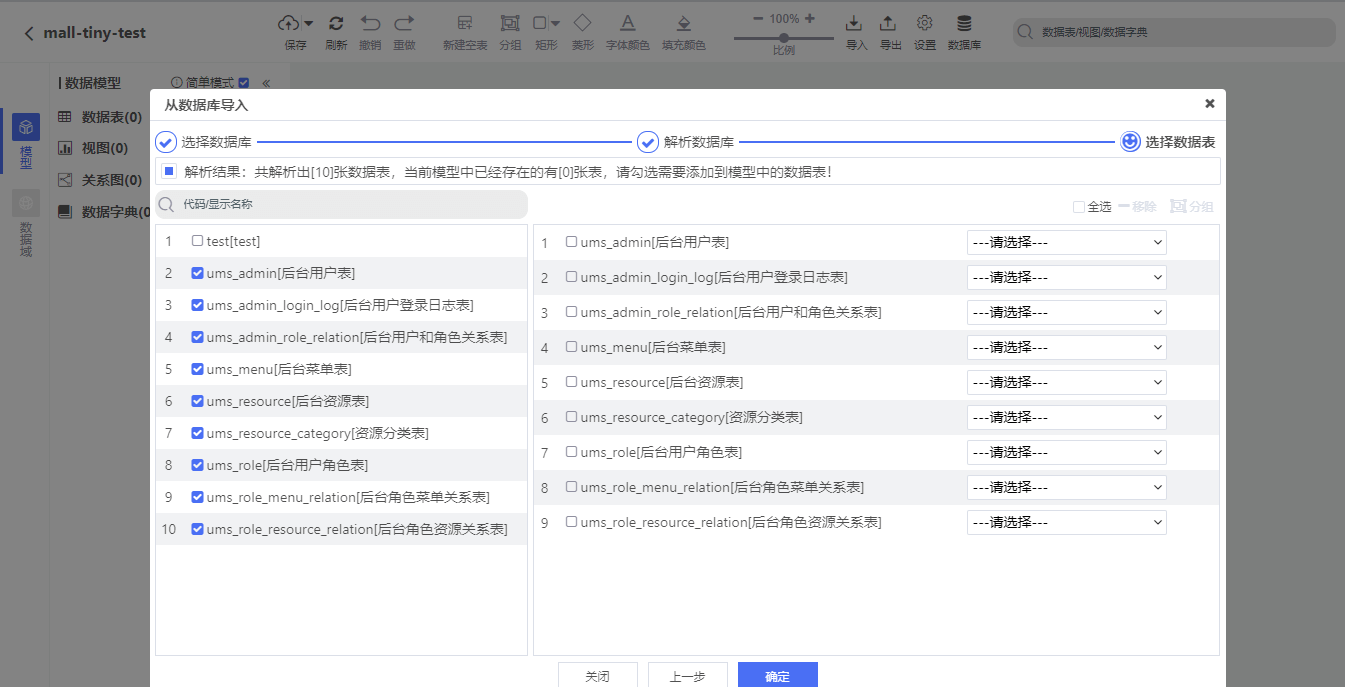Open the dropdown for ums_role row

[x=1066, y=452]
